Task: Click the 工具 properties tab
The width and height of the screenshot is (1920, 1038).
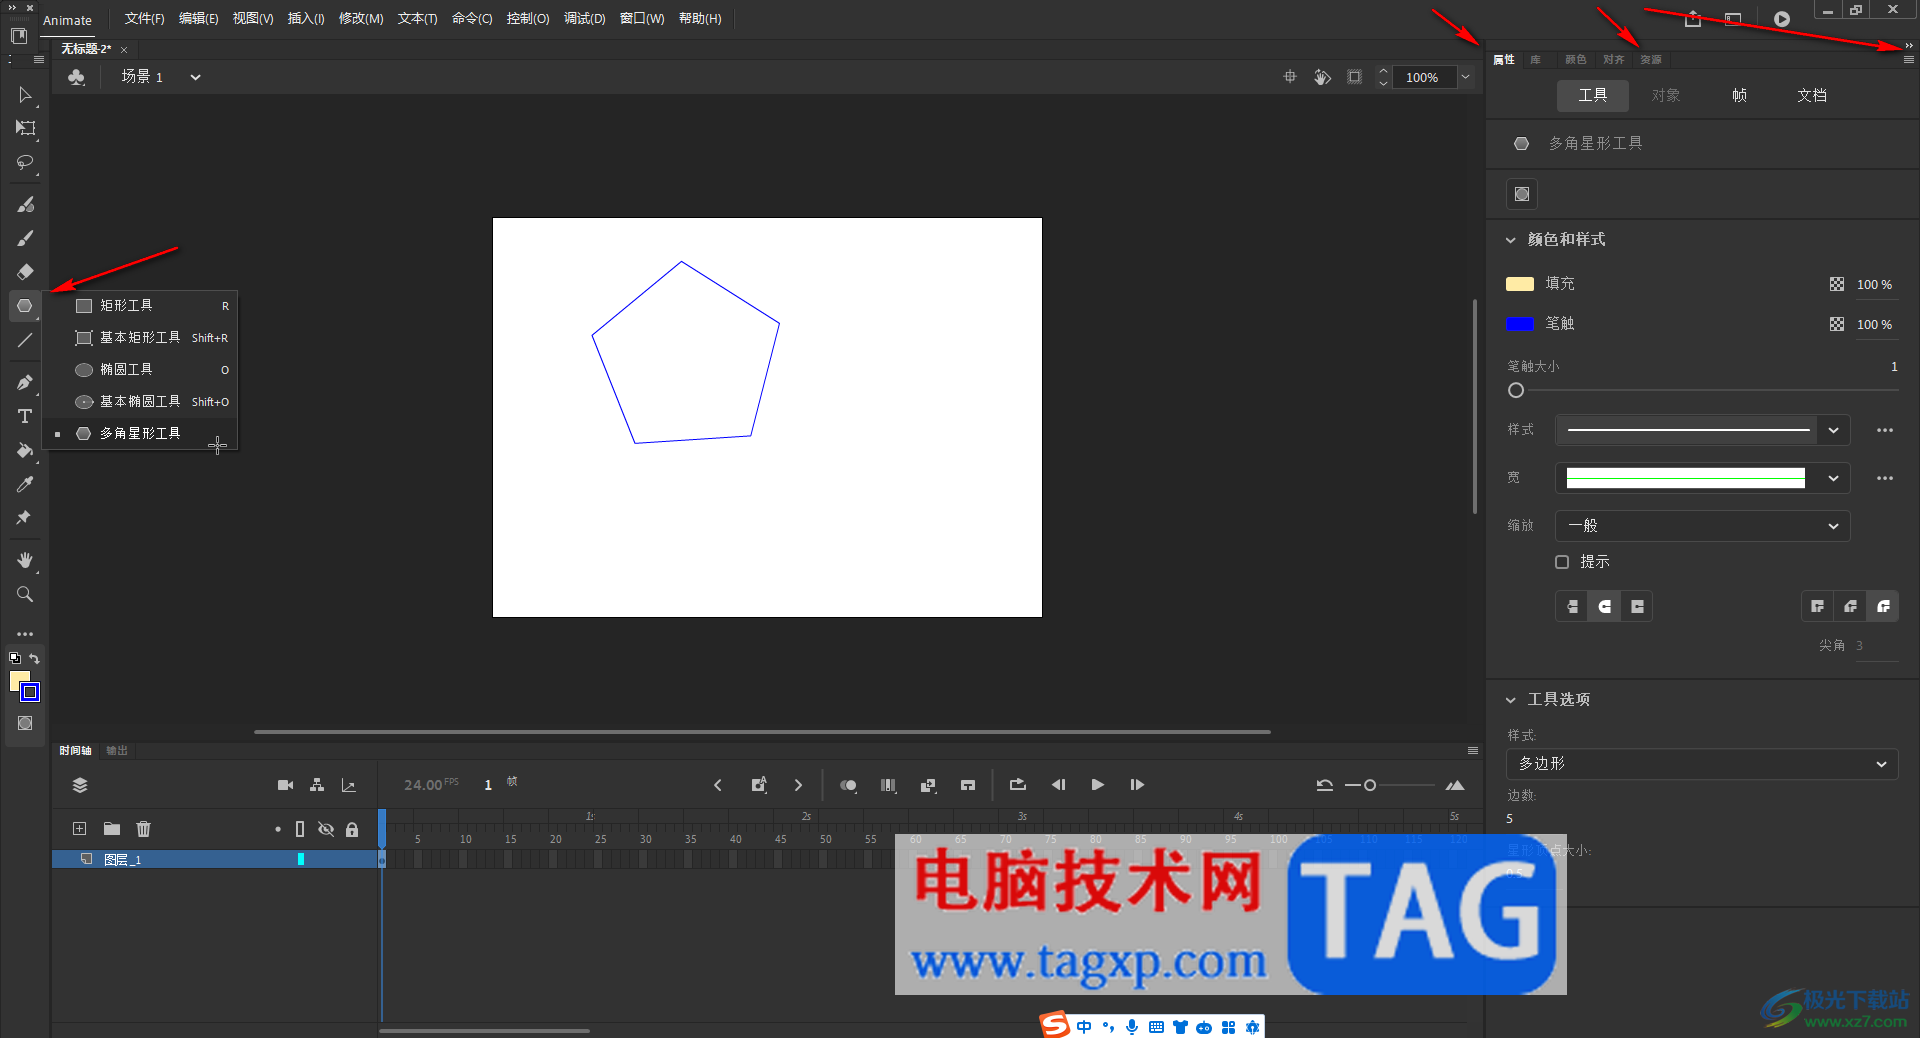Action: click(1593, 96)
